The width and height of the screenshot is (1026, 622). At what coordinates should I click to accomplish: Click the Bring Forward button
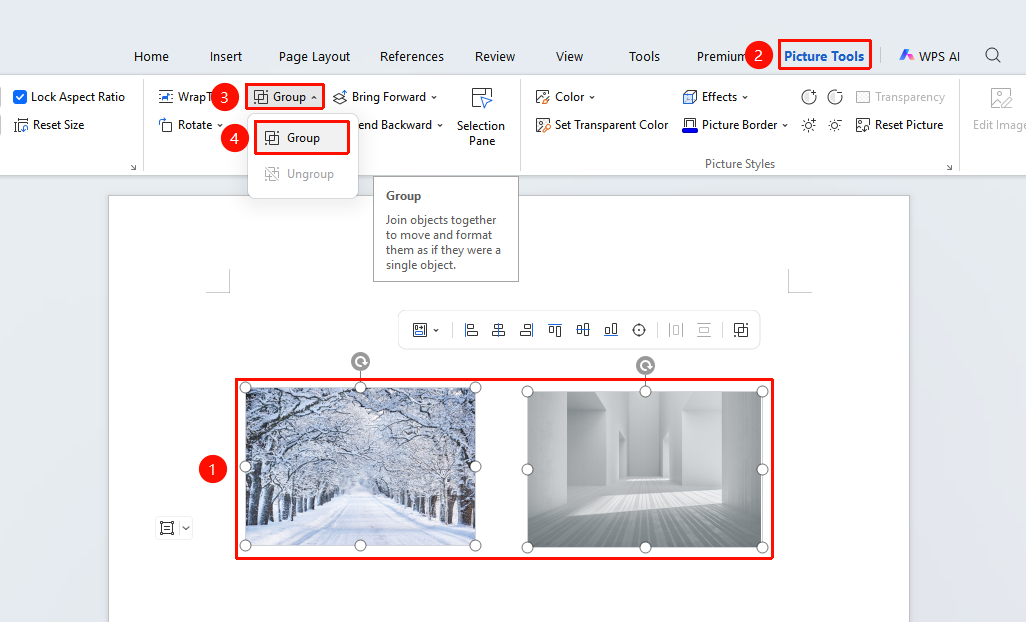pos(380,97)
